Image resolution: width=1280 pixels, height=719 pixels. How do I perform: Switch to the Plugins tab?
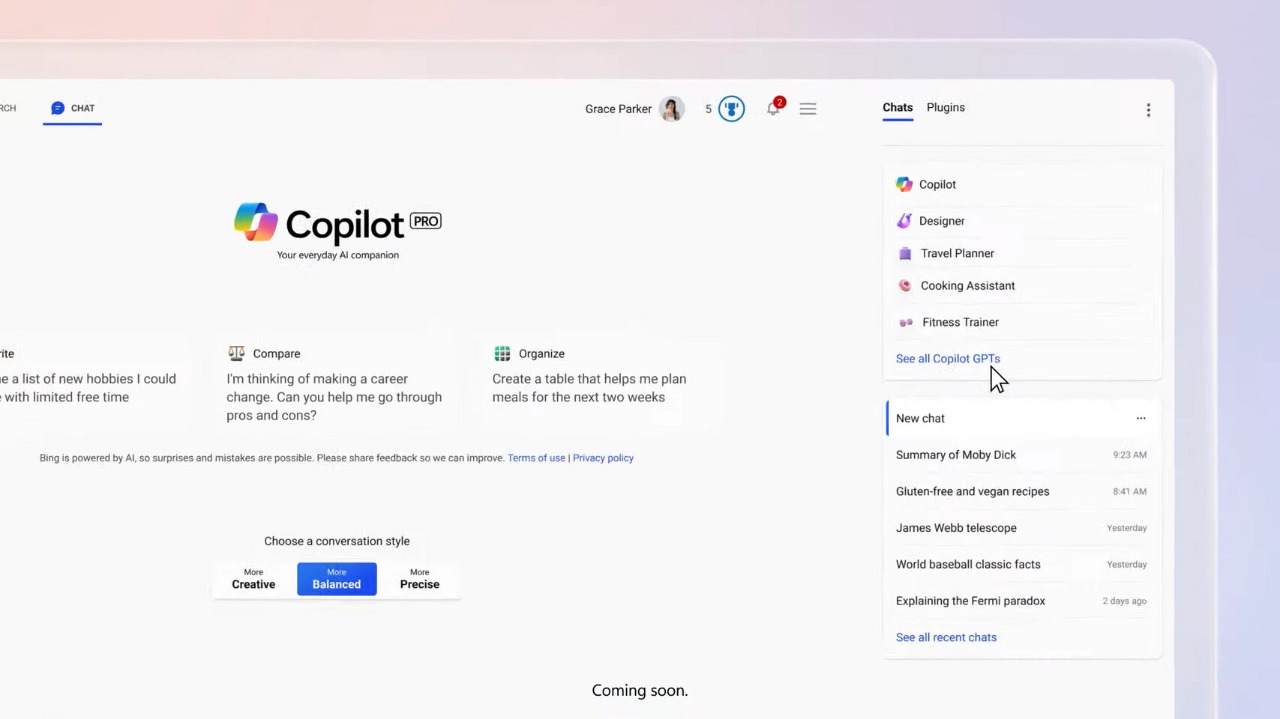point(945,107)
